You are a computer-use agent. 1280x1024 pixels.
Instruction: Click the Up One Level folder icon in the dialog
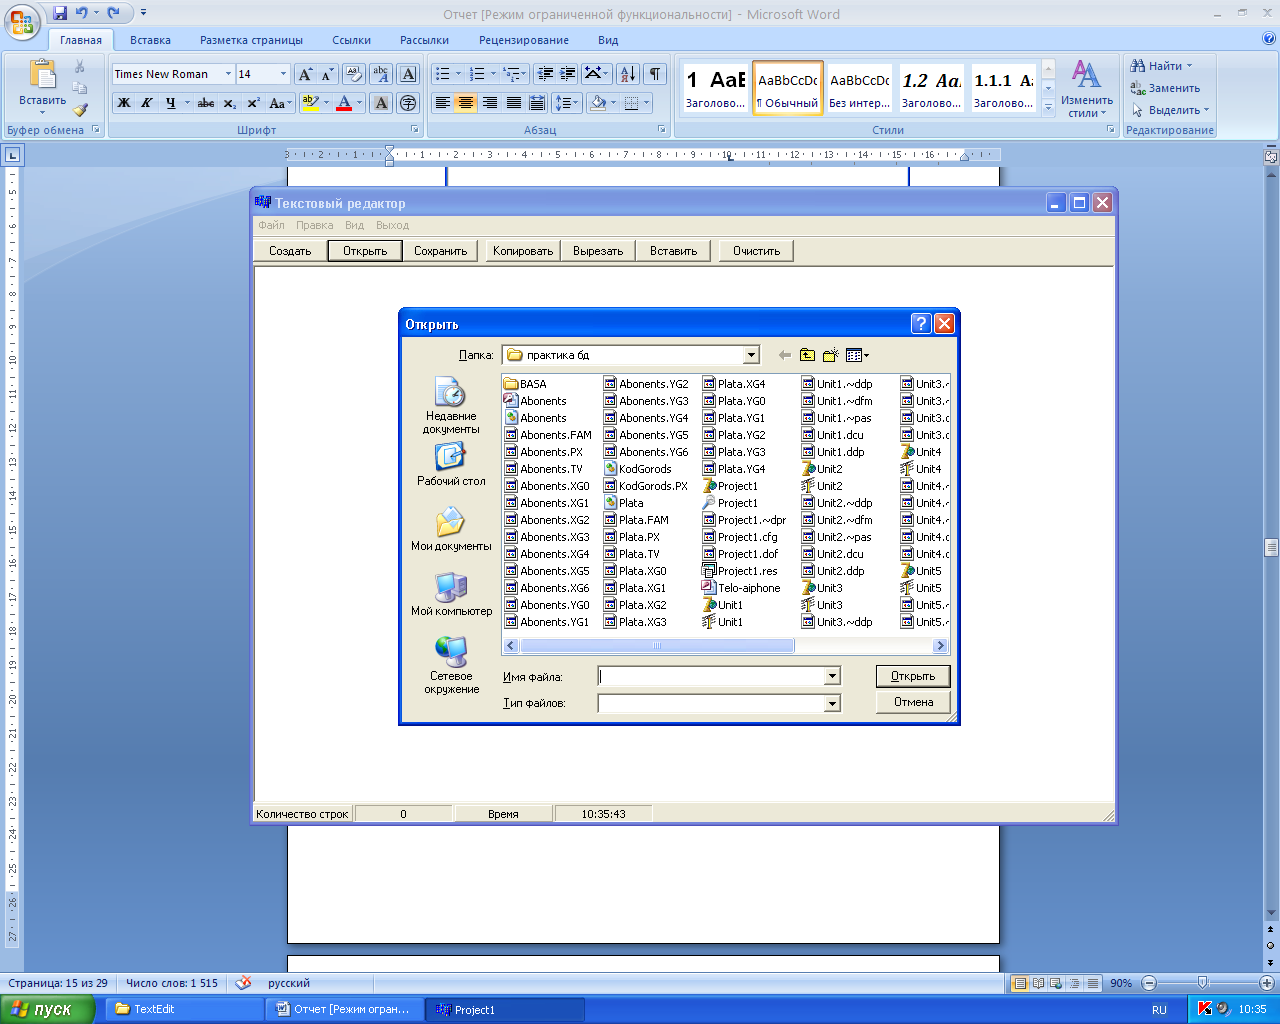pyautogui.click(x=807, y=355)
